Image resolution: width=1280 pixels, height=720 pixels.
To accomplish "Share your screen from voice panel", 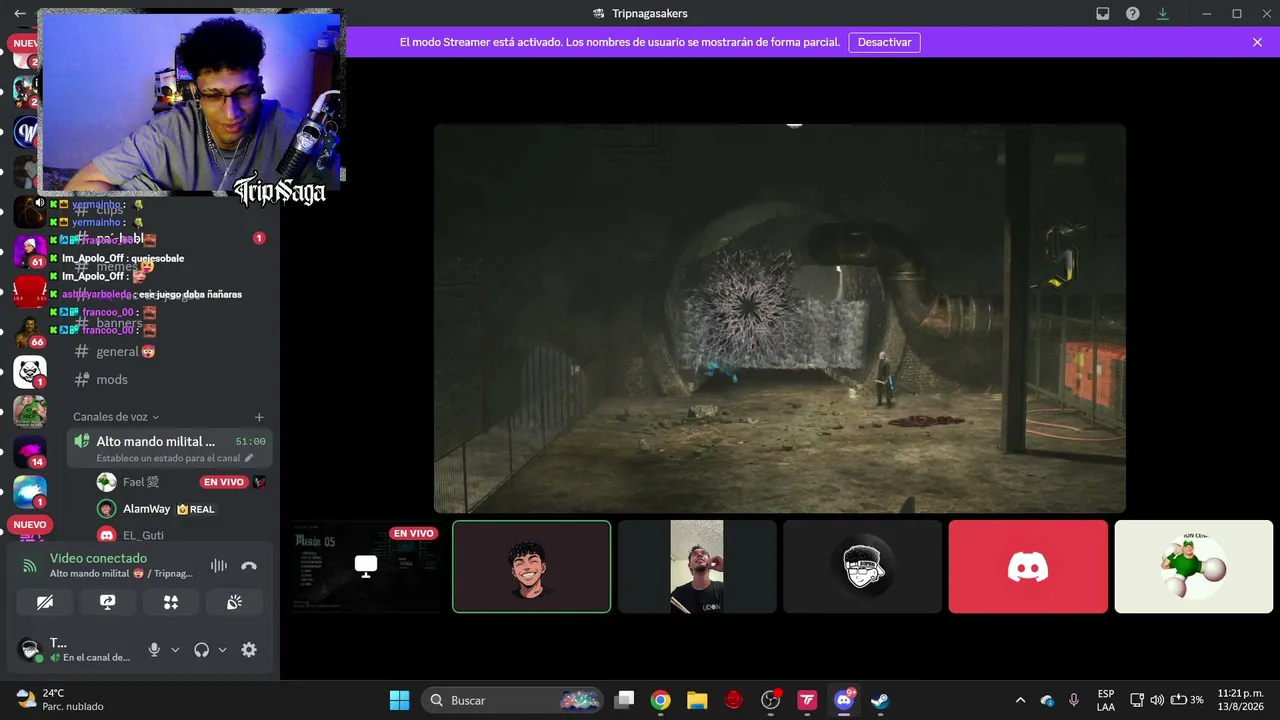I will (x=108, y=602).
